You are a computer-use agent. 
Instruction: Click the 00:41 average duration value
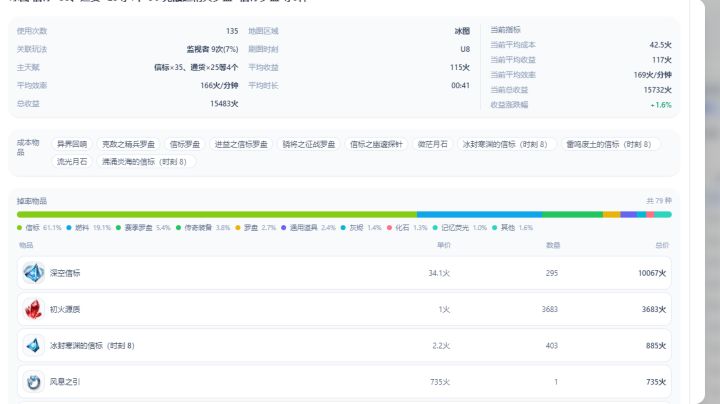pos(461,85)
